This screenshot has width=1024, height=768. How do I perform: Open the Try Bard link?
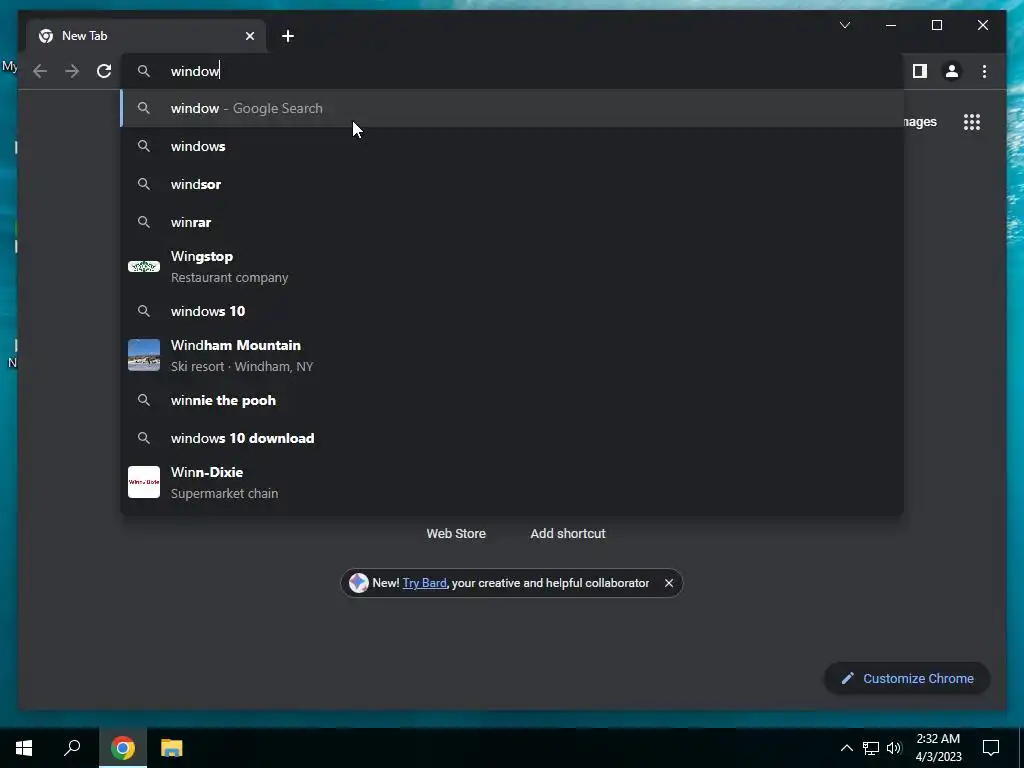(424, 583)
